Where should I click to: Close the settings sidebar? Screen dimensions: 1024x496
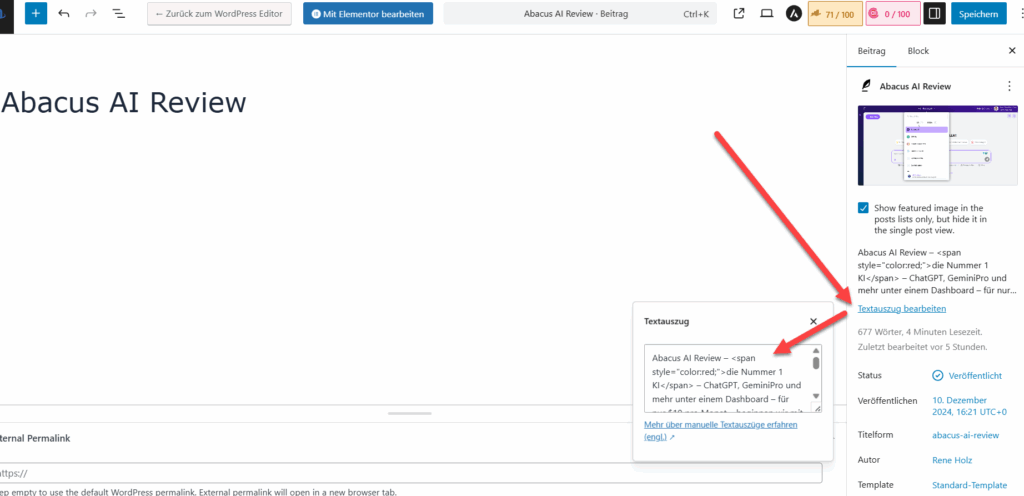(1012, 51)
